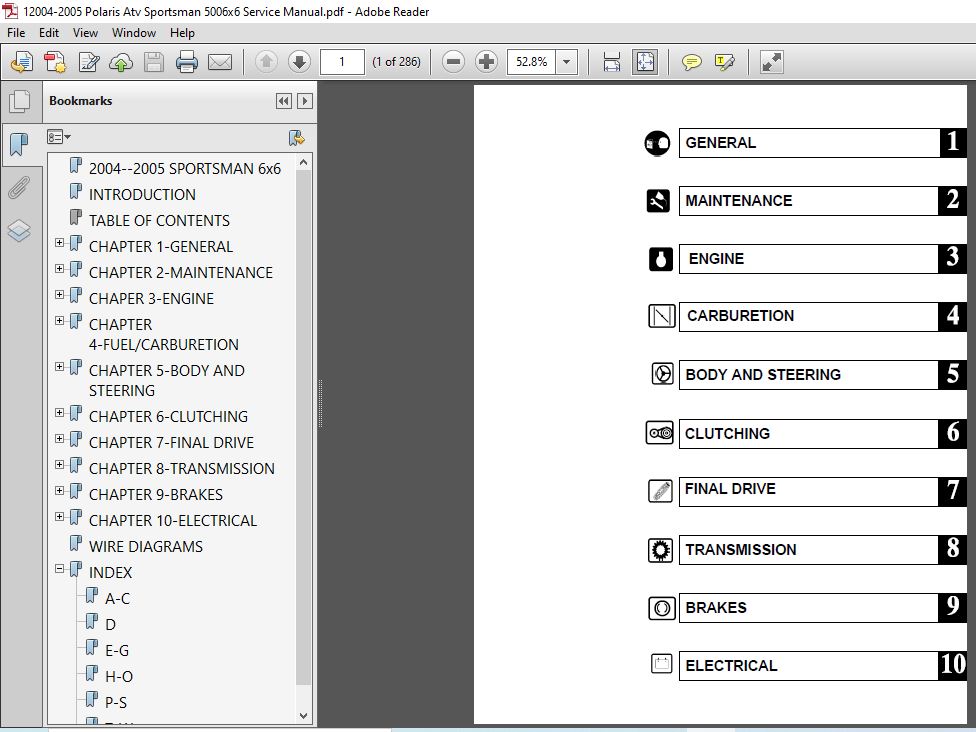The height and width of the screenshot is (732, 976).
Task: Collapse the INDEX bookmark
Action: [59, 568]
